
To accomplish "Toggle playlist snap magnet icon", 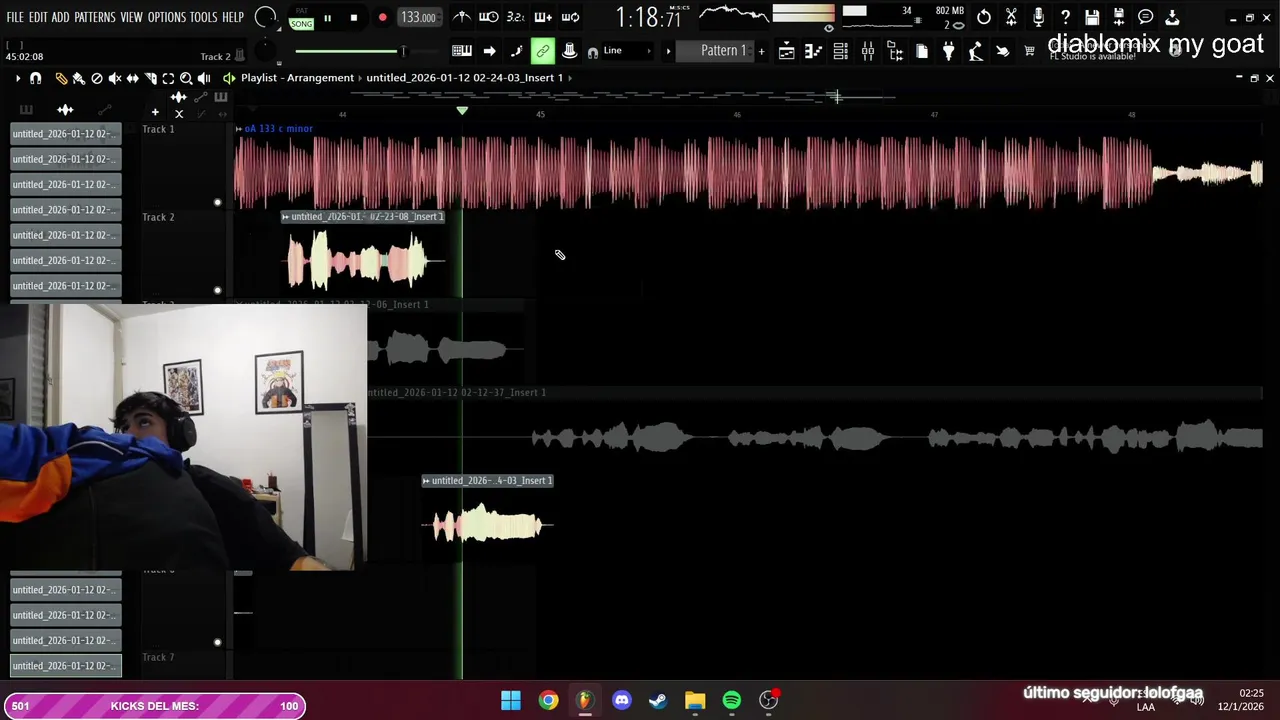I will point(35,78).
